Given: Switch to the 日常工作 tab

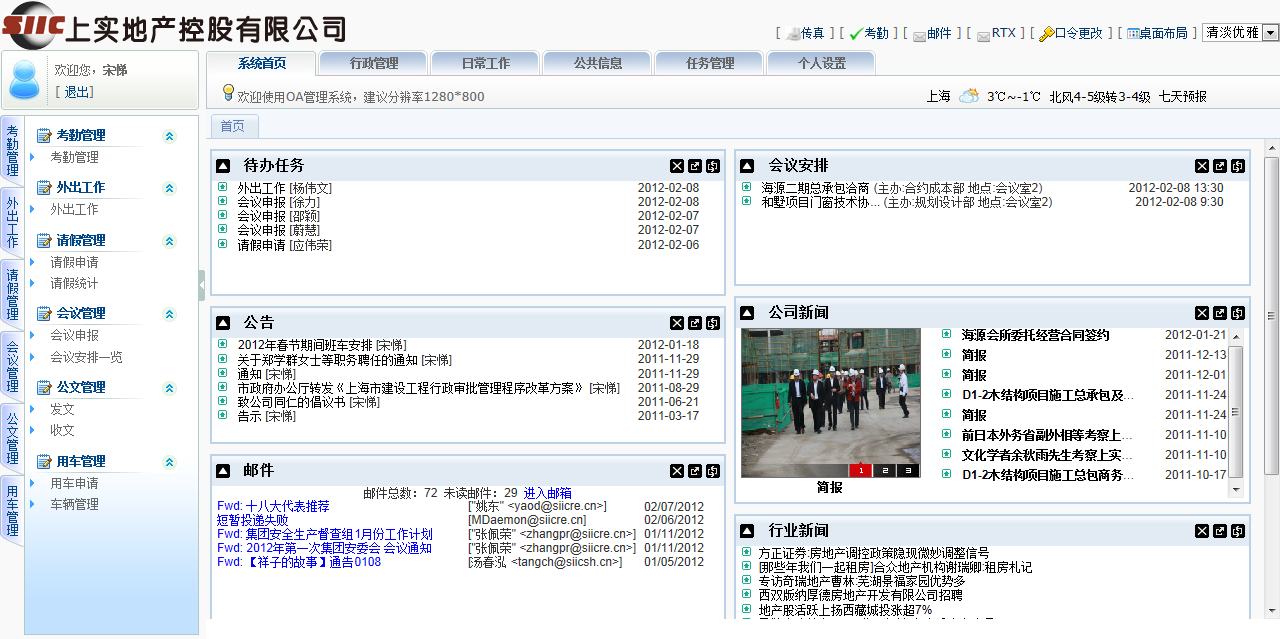Looking at the screenshot, I should (485, 63).
